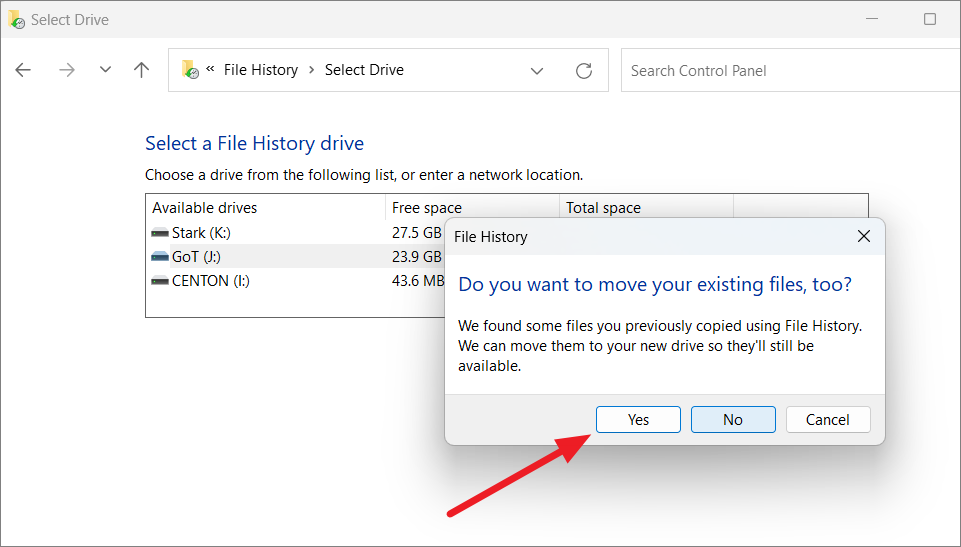Click the Forward navigation arrow

point(67,70)
